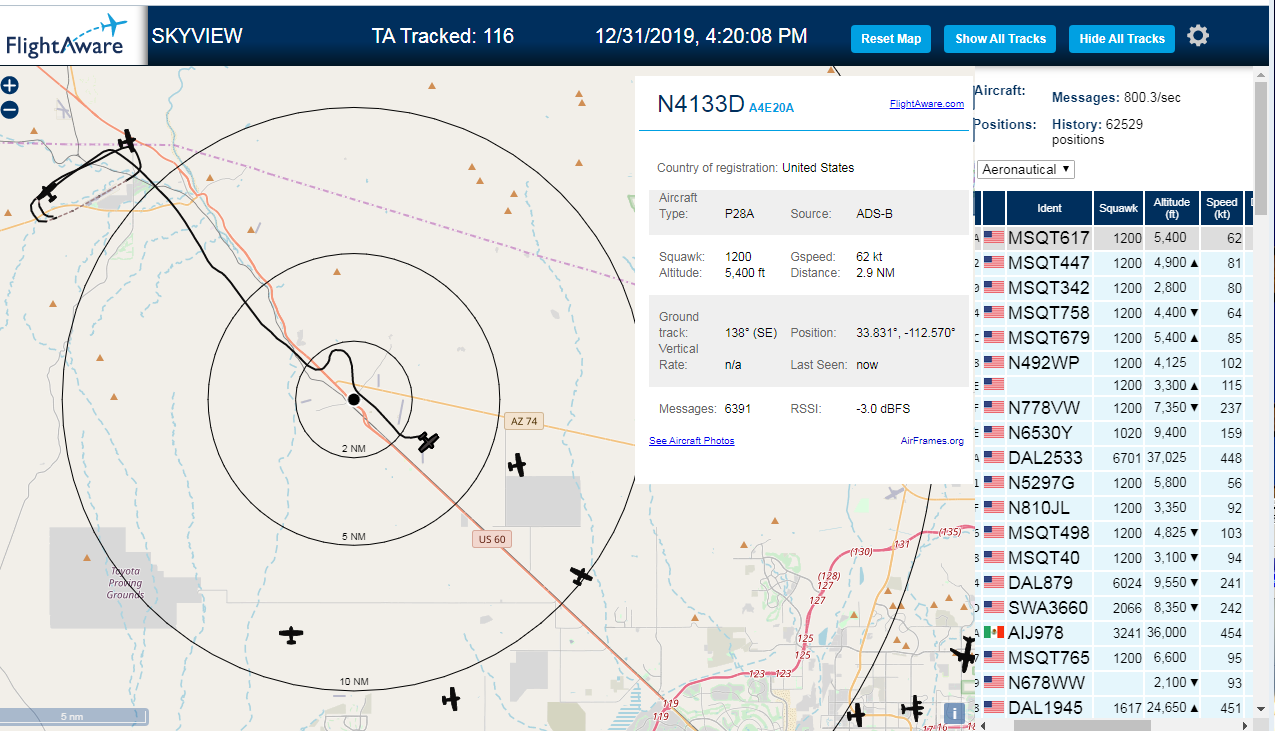Image resolution: width=1275 pixels, height=731 pixels.
Task: Zoom in with the plus map button
Action: click(x=9, y=86)
